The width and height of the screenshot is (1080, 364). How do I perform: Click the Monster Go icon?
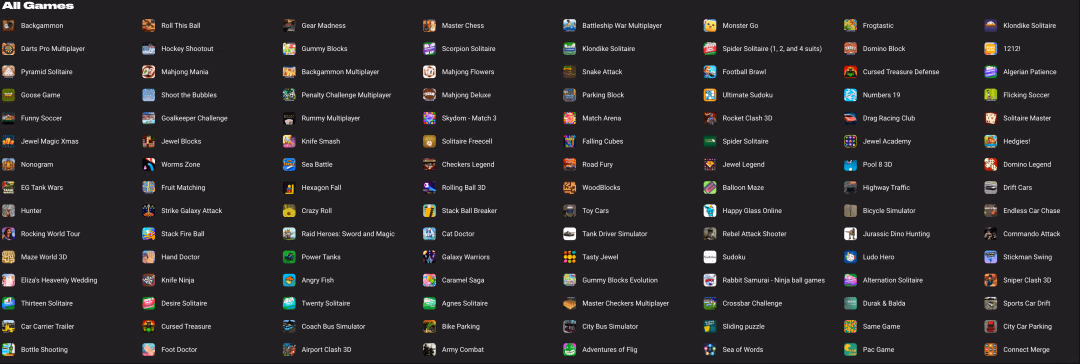(x=710, y=26)
